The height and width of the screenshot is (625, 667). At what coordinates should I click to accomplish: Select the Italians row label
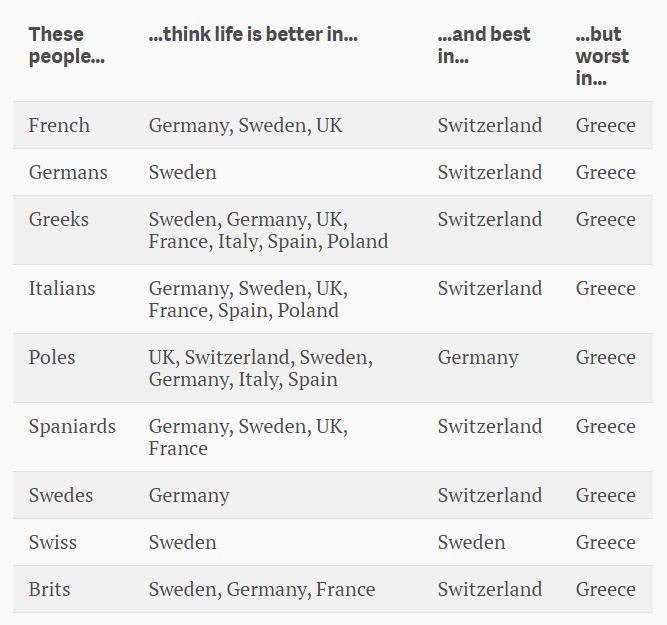(62, 288)
